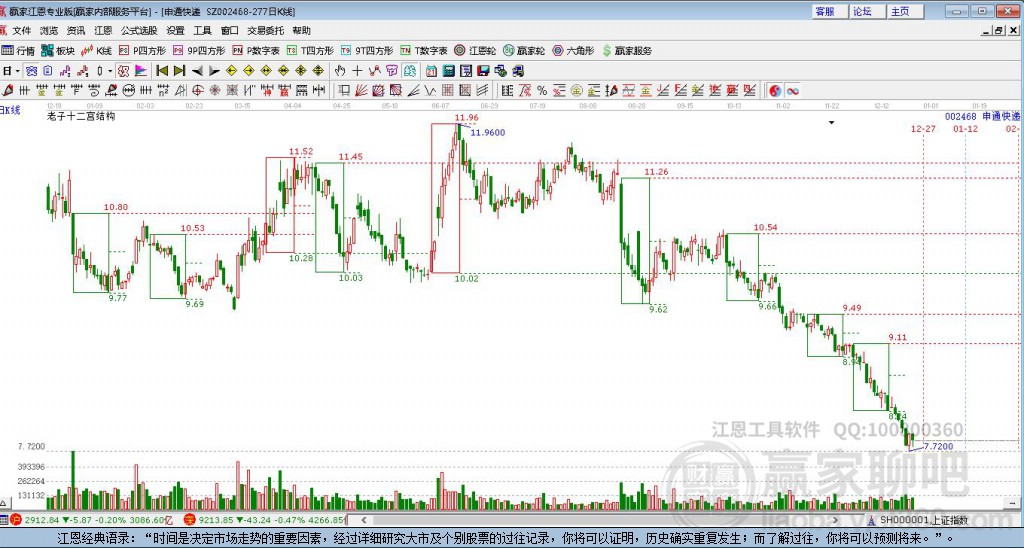
Task: Jump to first bar icon
Action: coord(162,71)
